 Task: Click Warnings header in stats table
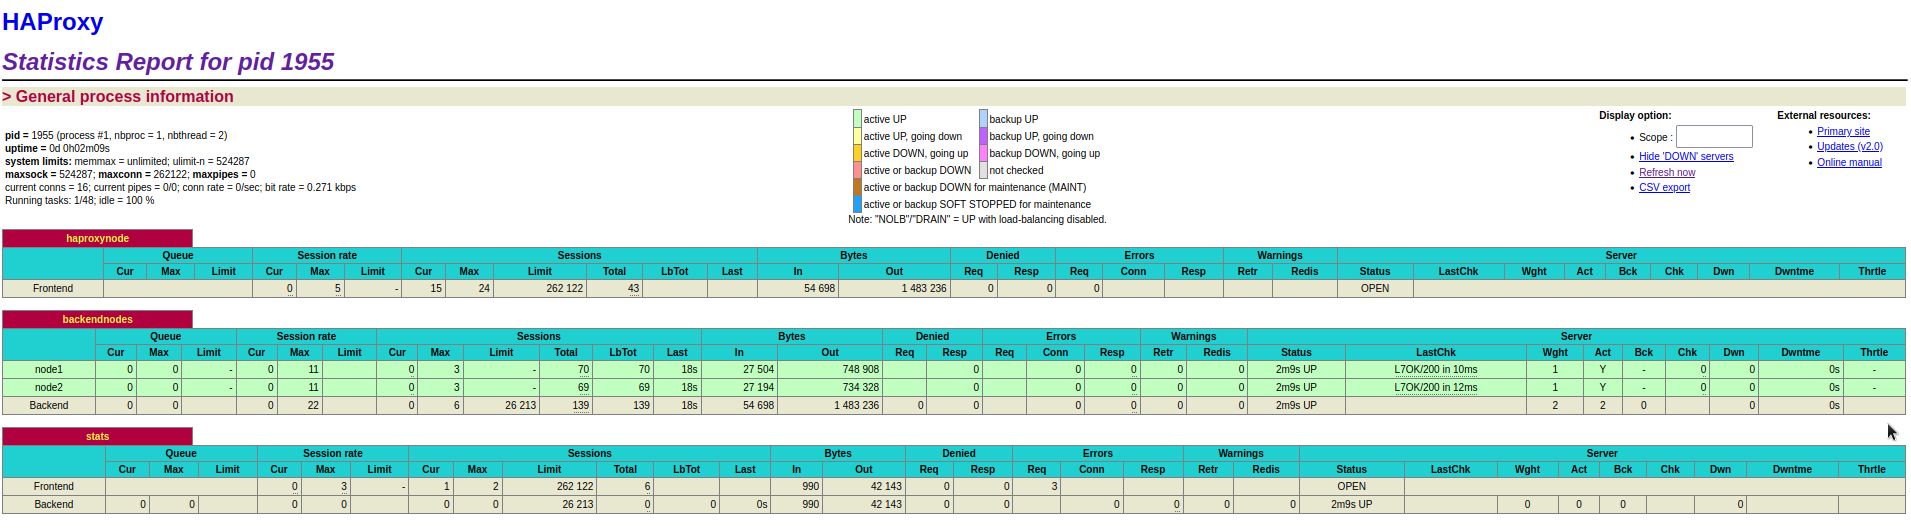[1241, 453]
